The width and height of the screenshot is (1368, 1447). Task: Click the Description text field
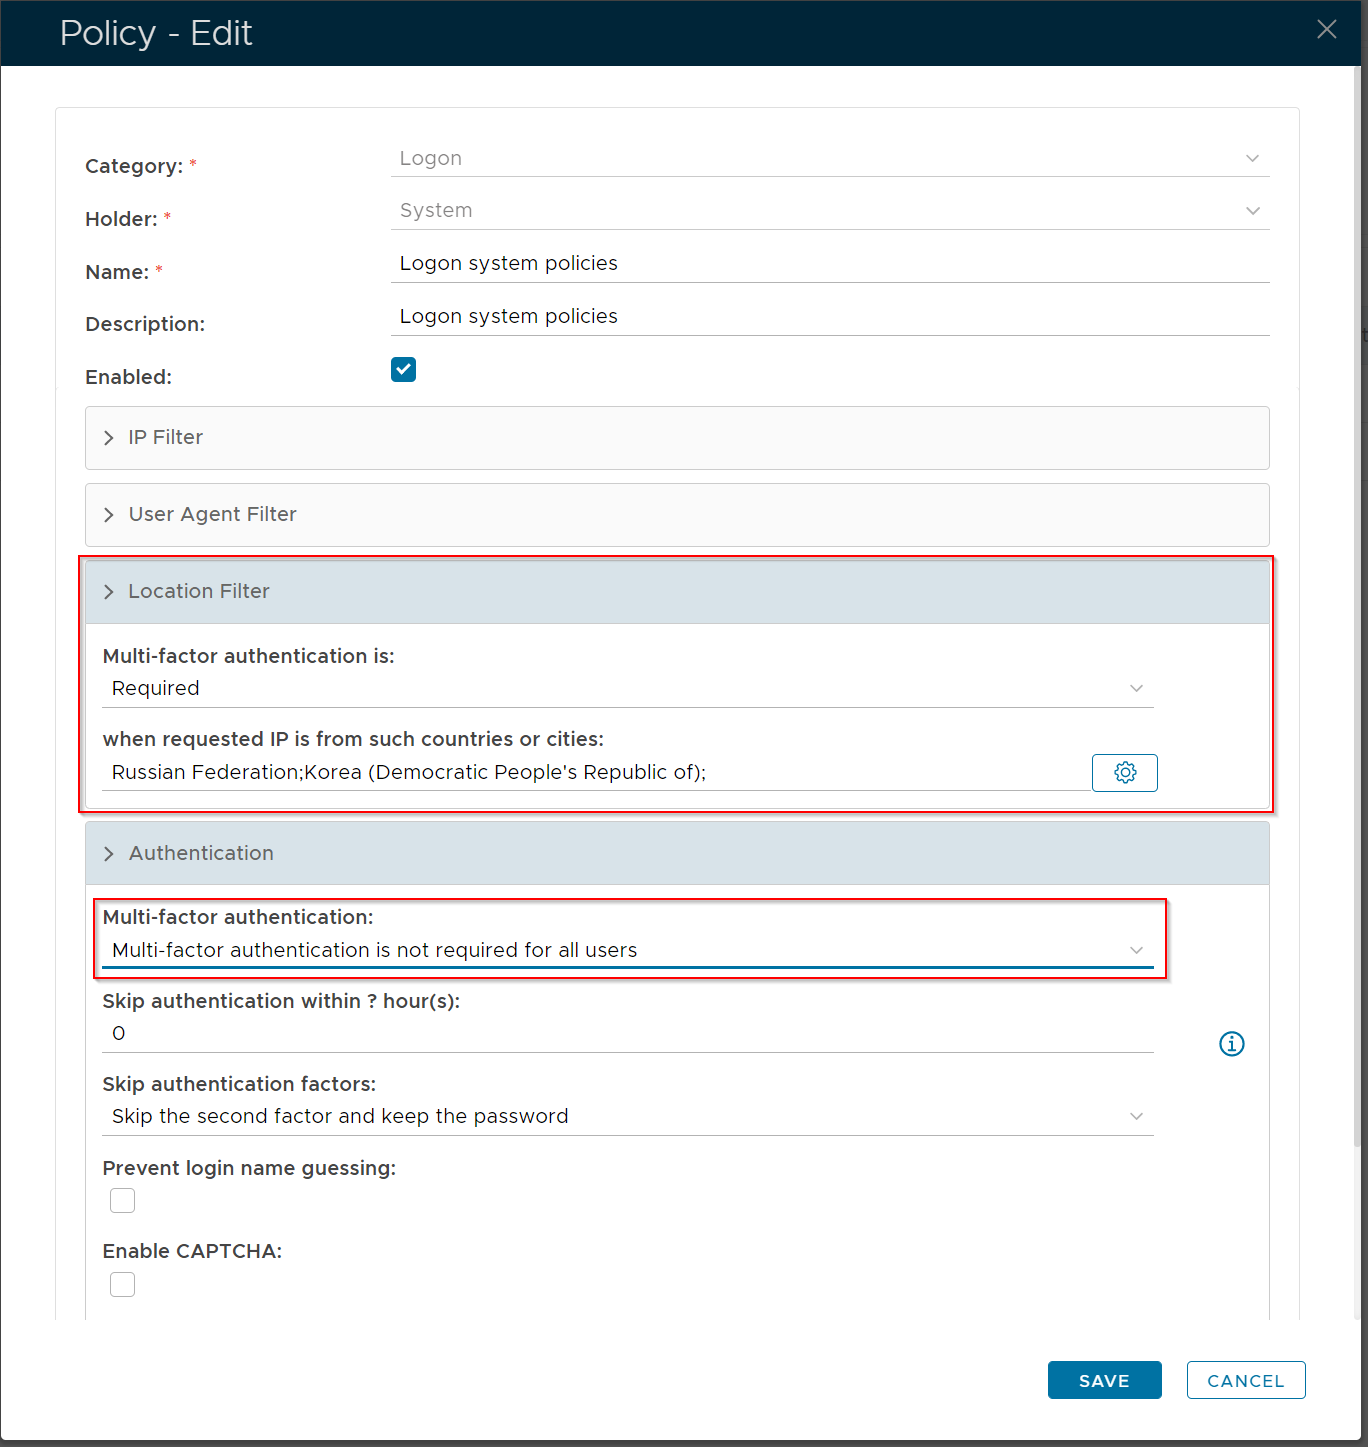click(x=829, y=317)
